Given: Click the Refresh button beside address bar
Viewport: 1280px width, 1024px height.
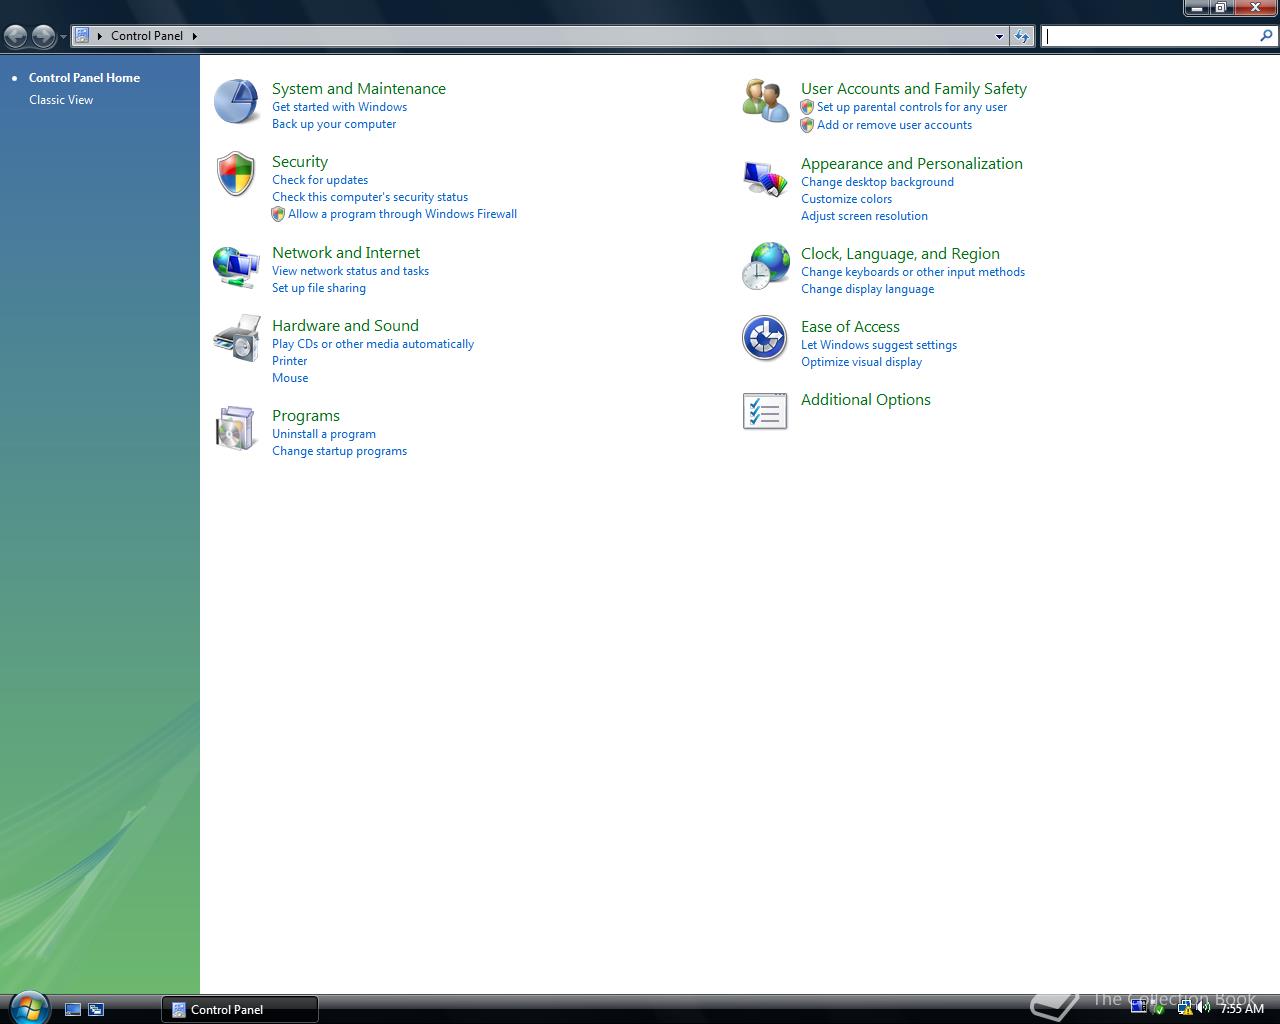Looking at the screenshot, I should [x=1021, y=36].
